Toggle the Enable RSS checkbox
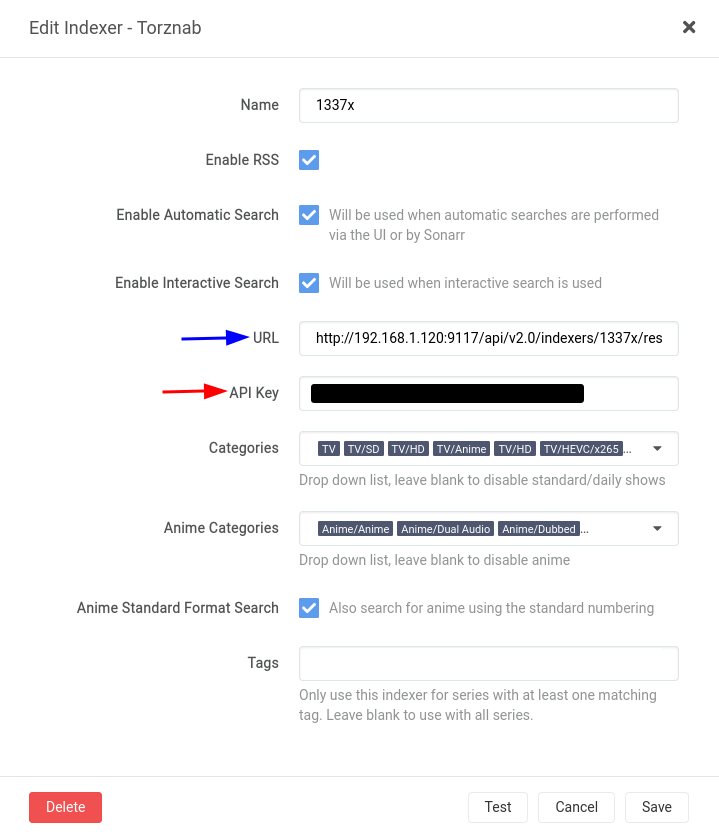719x838 pixels. point(309,160)
